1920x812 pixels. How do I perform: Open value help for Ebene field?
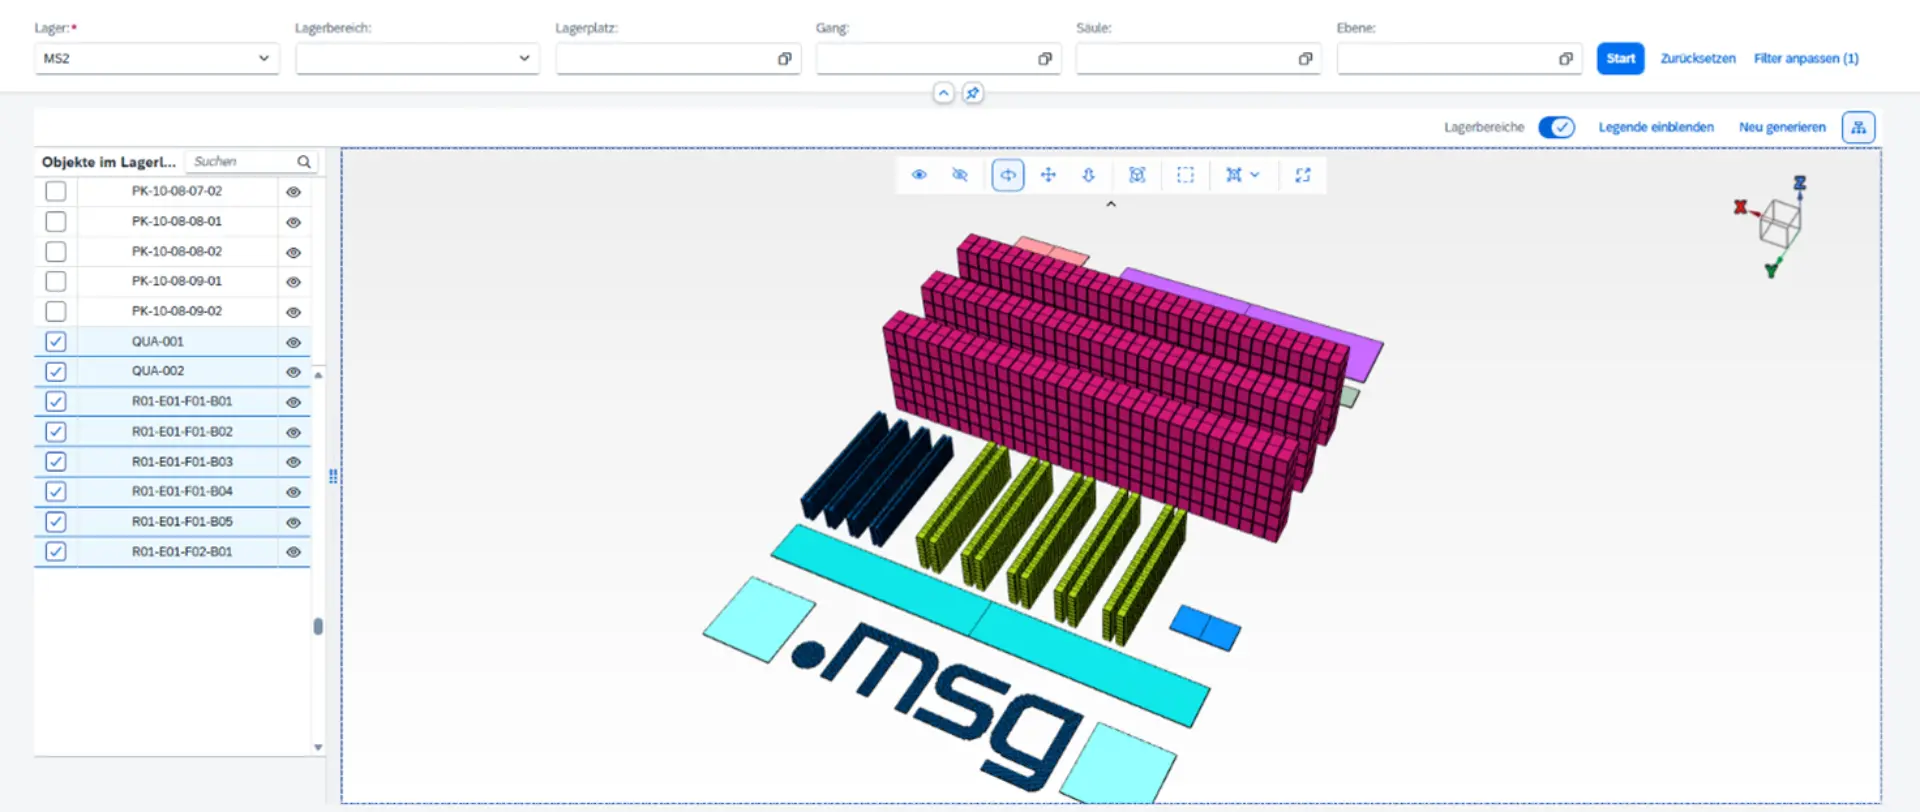pyautogui.click(x=1565, y=59)
